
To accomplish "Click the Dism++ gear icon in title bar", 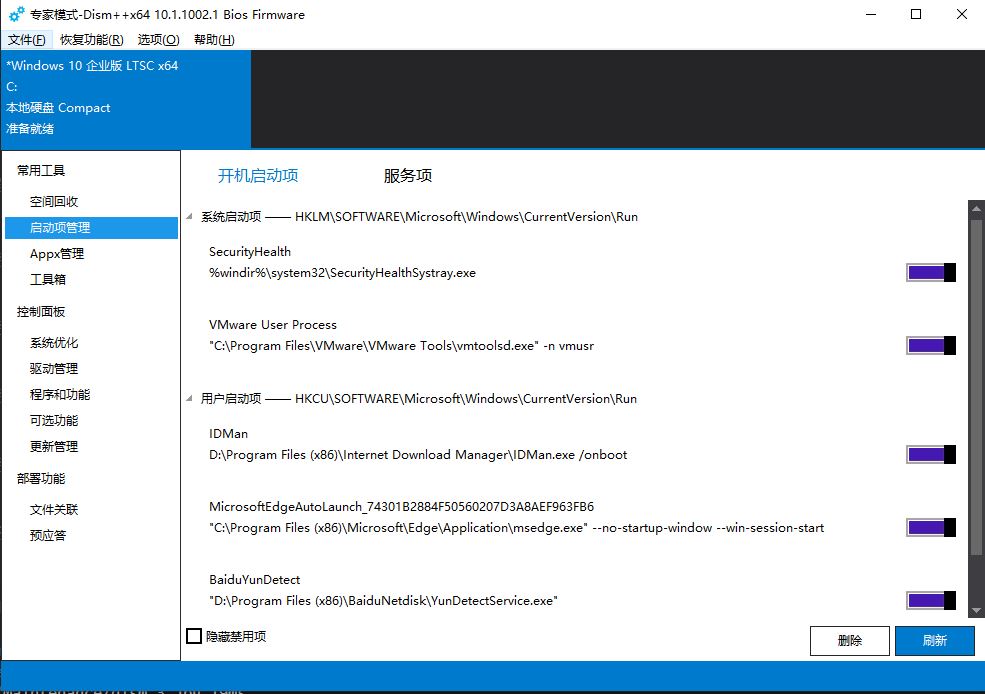I will point(16,15).
